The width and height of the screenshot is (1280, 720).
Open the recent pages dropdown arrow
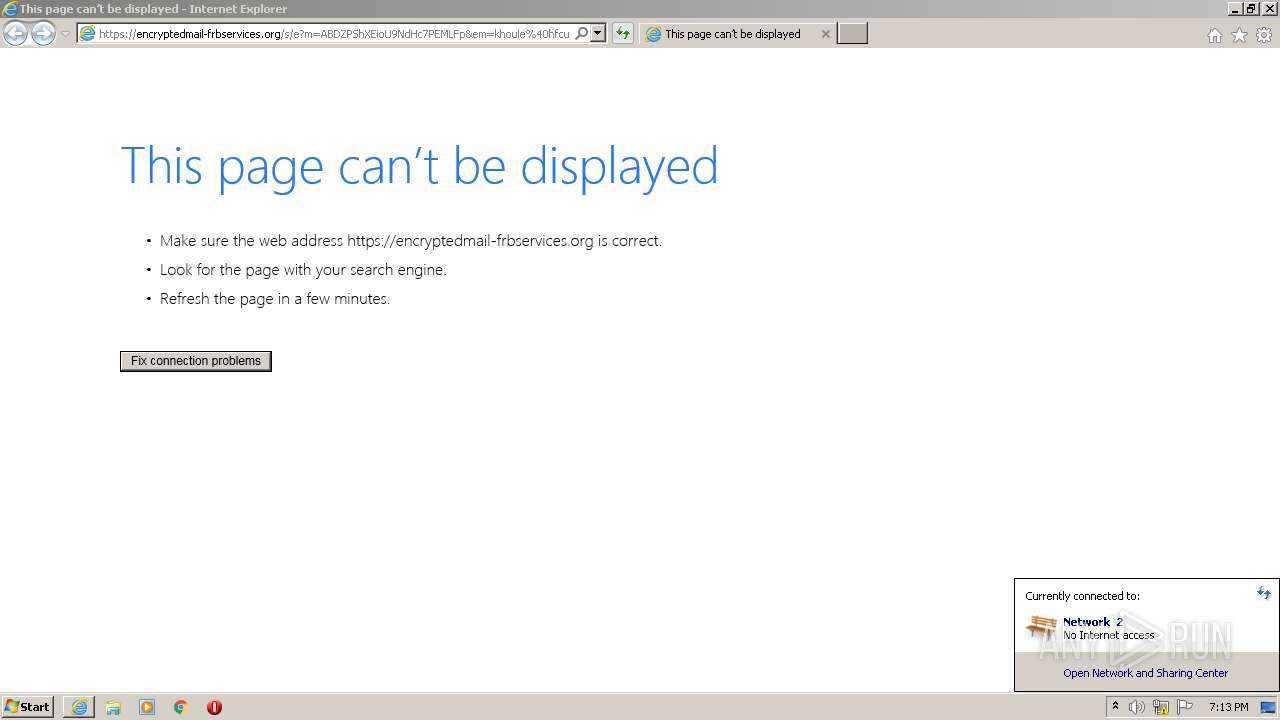(x=65, y=34)
